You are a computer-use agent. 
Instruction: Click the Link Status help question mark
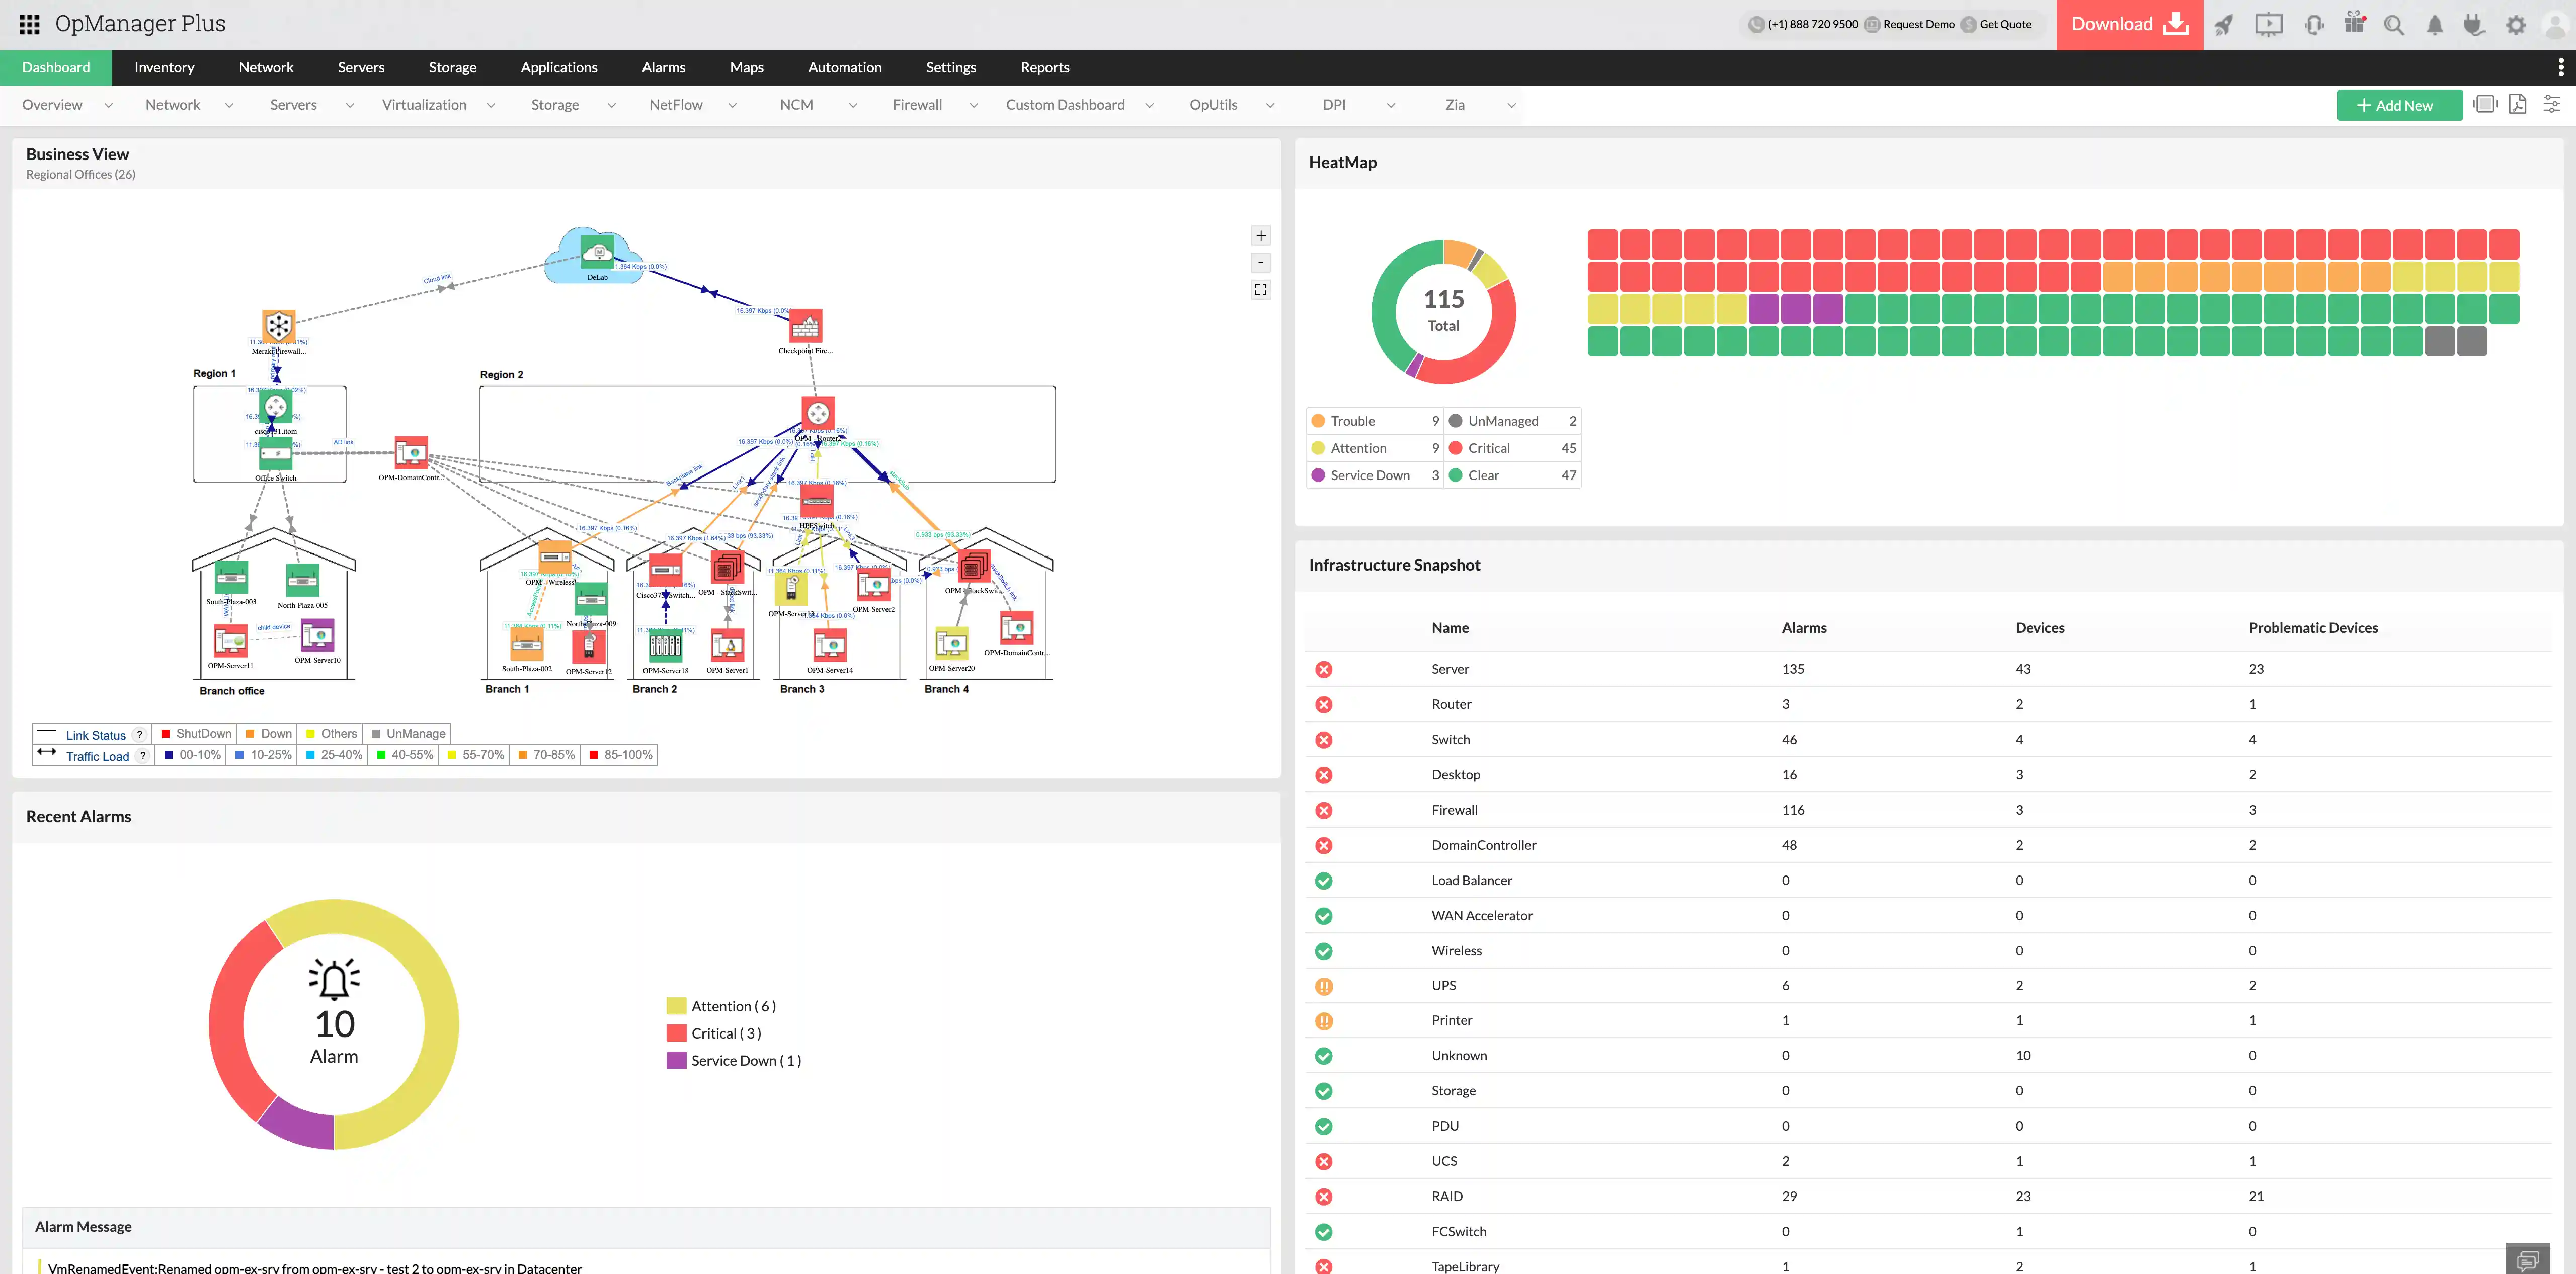tap(139, 735)
